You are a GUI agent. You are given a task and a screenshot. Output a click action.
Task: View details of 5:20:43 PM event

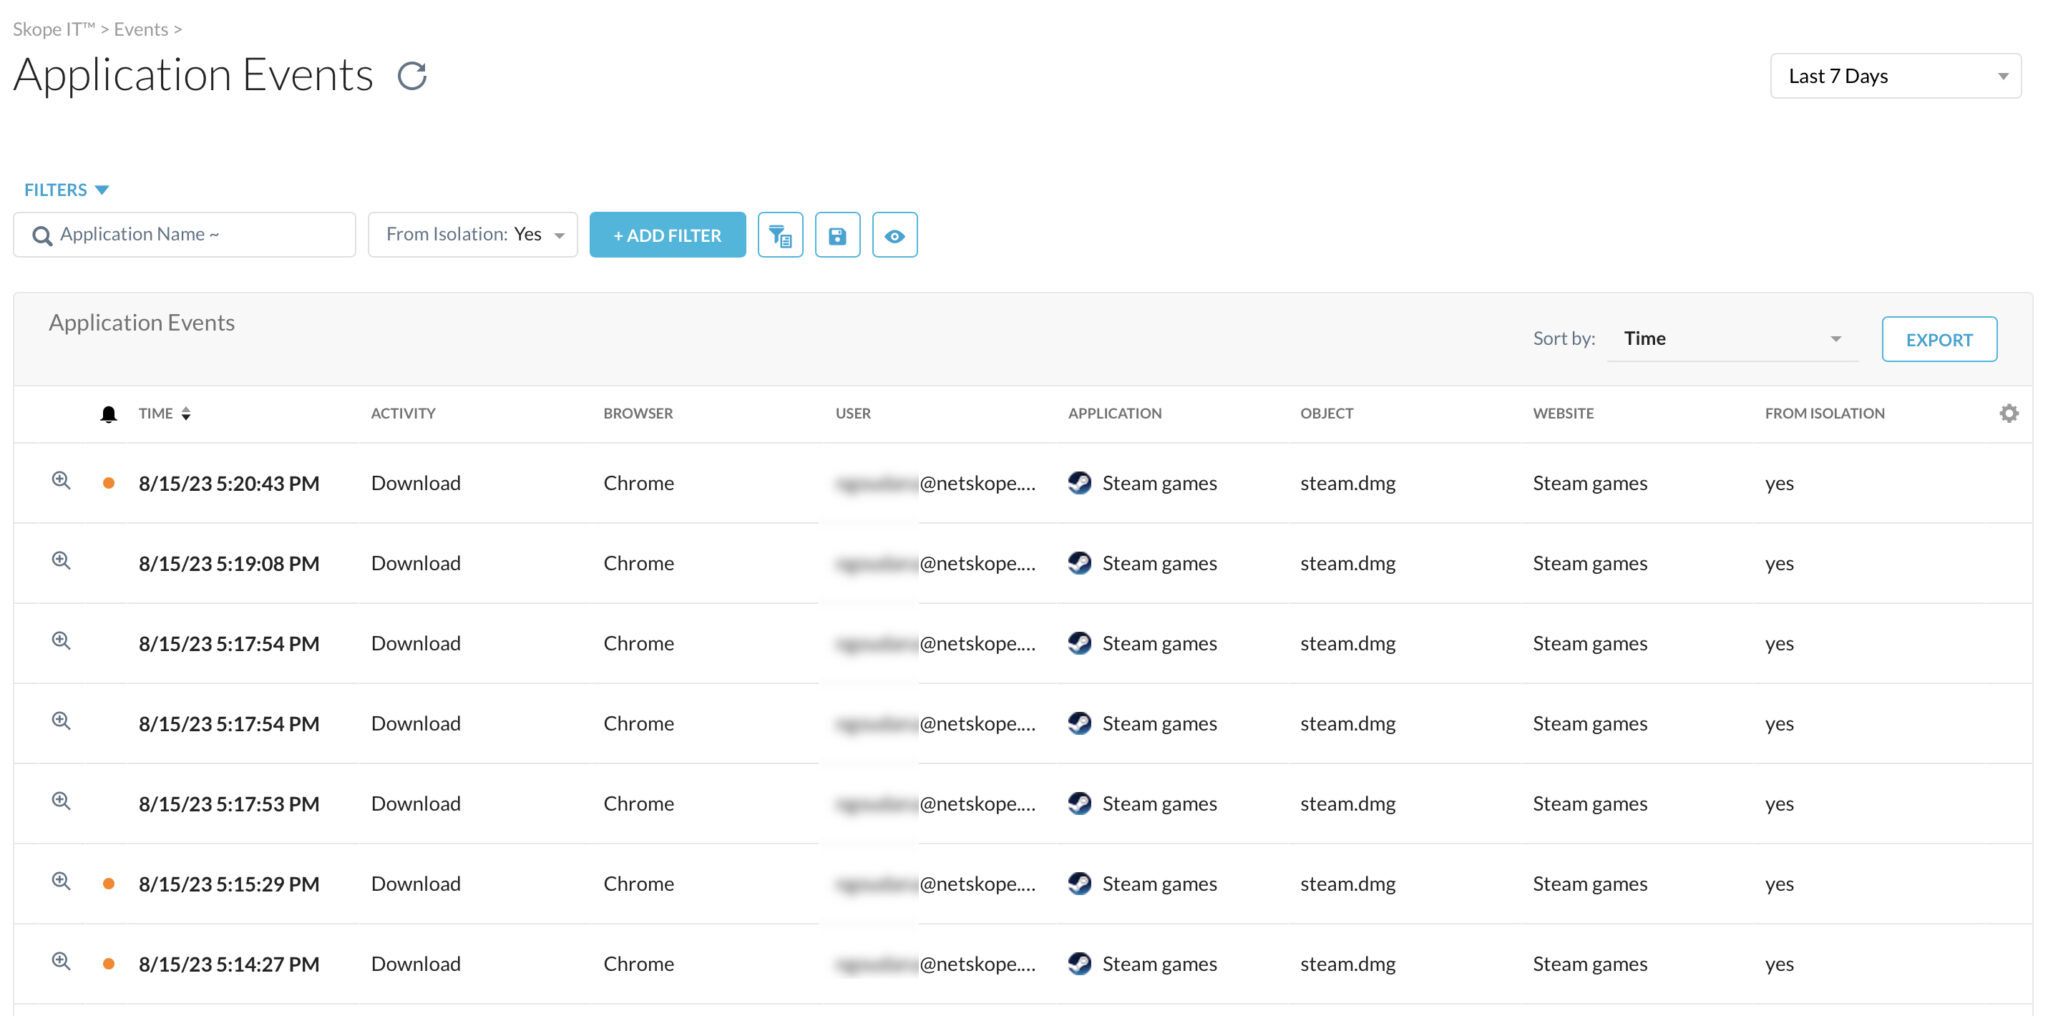[x=61, y=481]
